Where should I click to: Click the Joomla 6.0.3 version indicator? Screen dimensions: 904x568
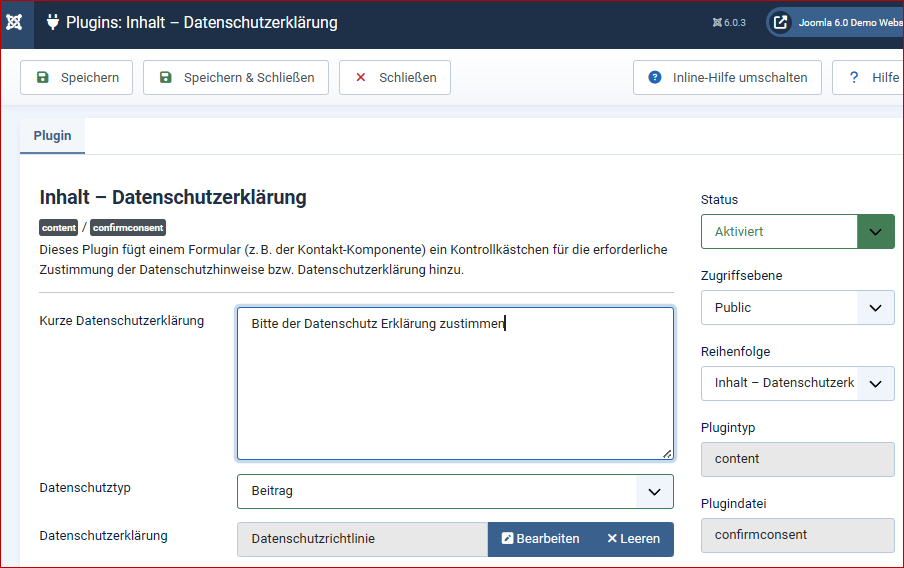tap(729, 23)
